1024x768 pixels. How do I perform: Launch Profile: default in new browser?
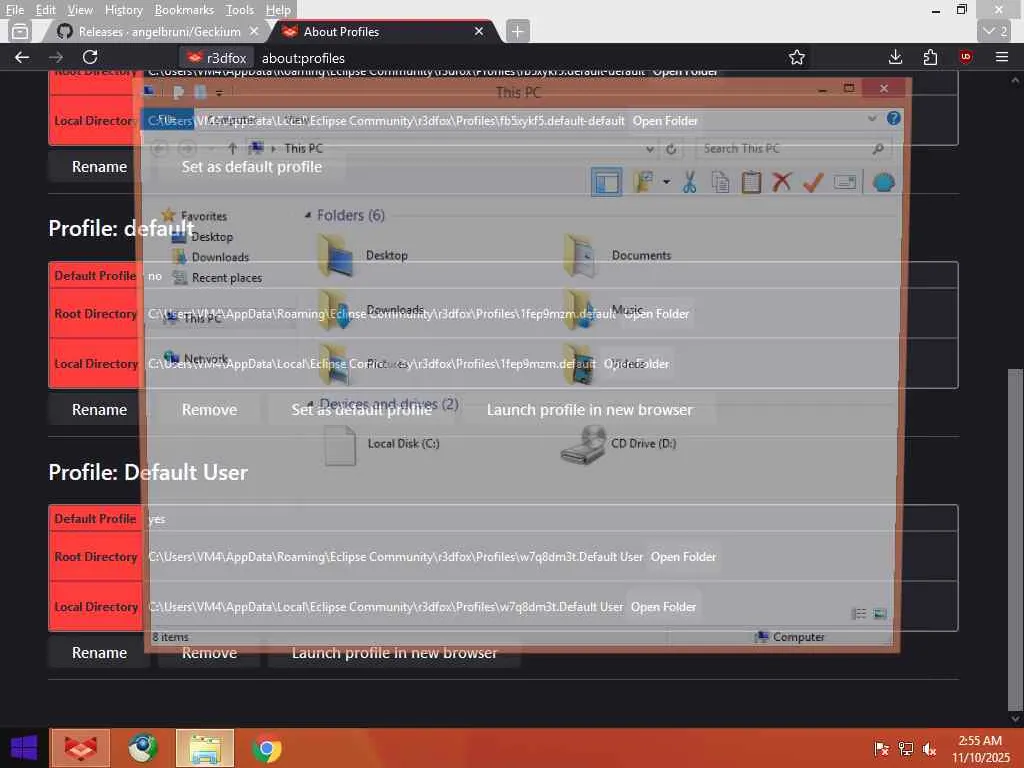pos(589,409)
